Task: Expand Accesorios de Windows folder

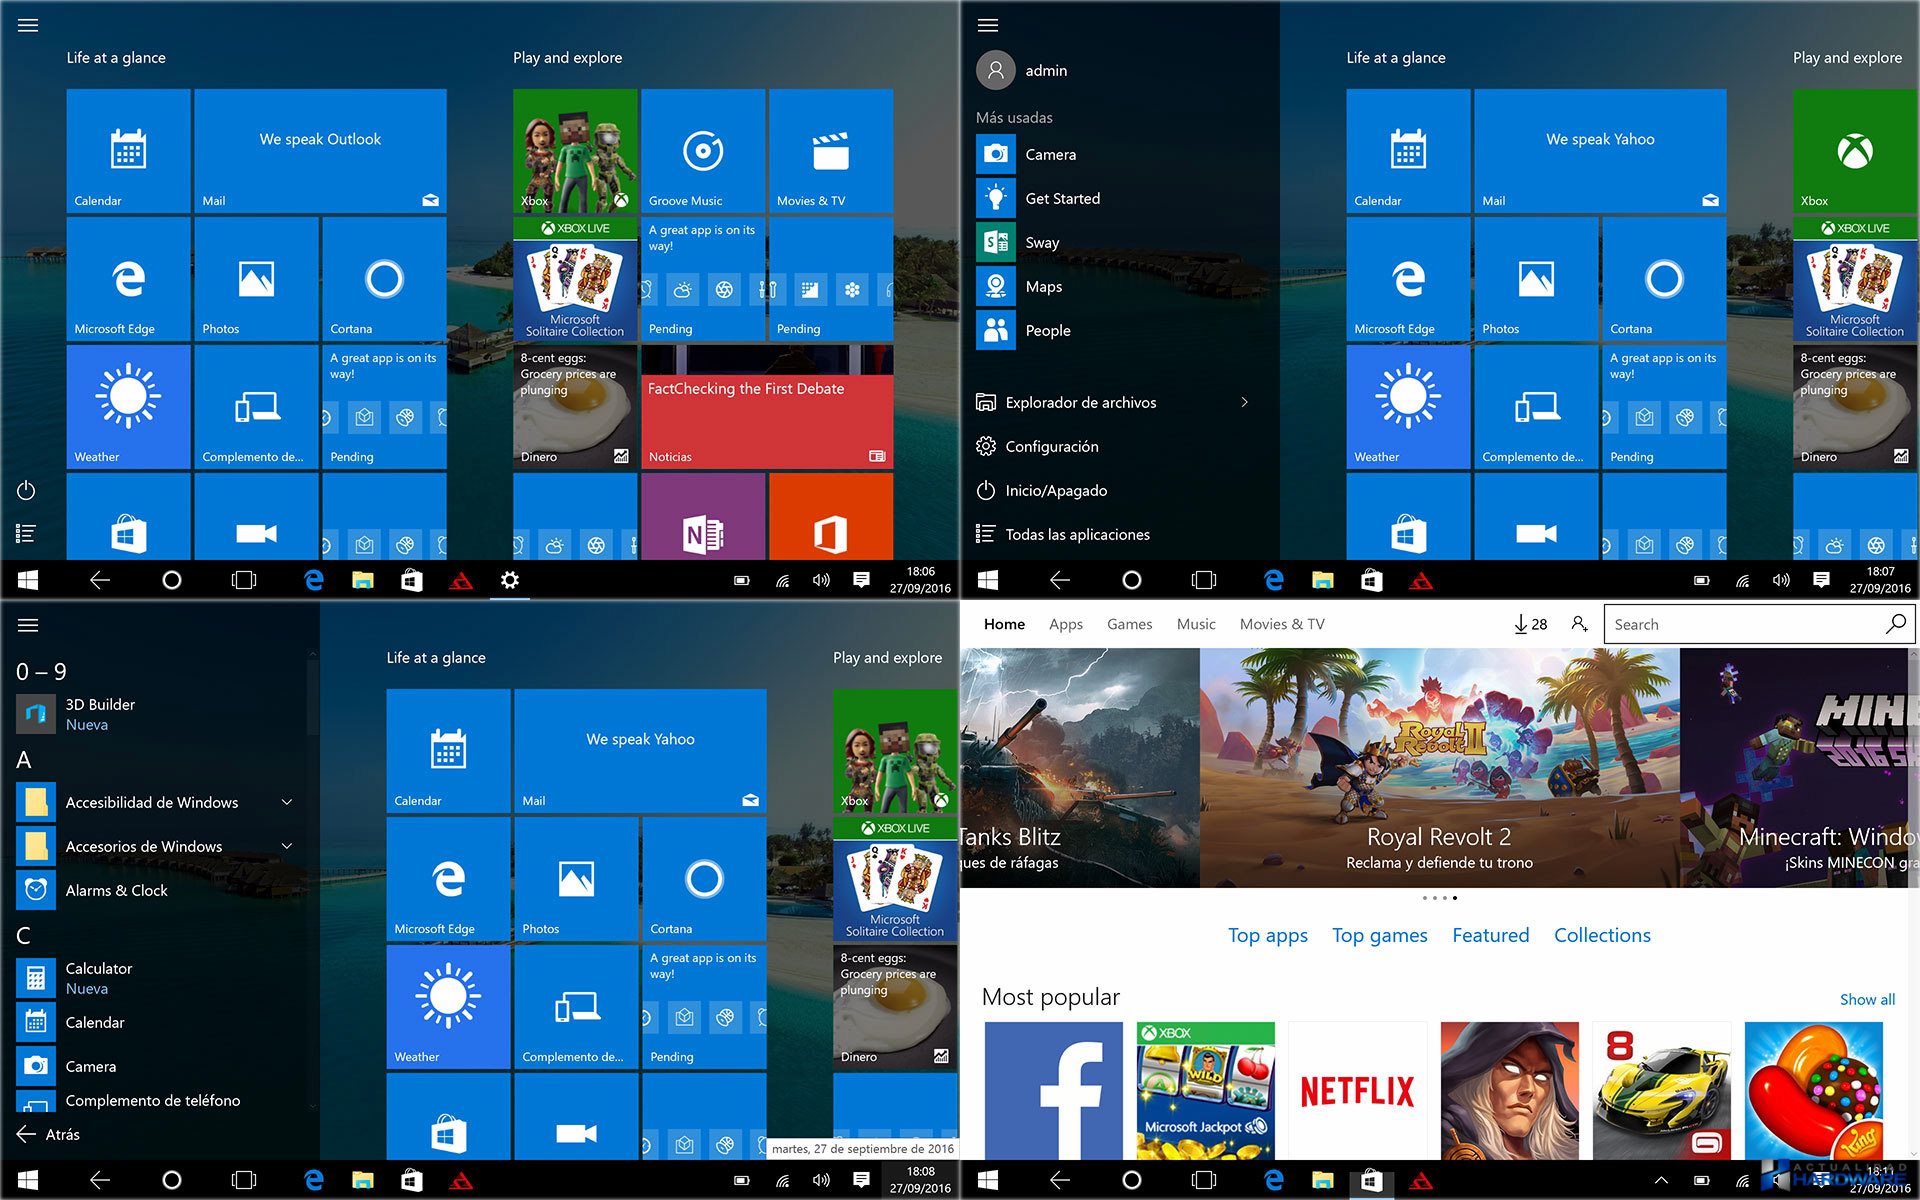Action: 287,846
